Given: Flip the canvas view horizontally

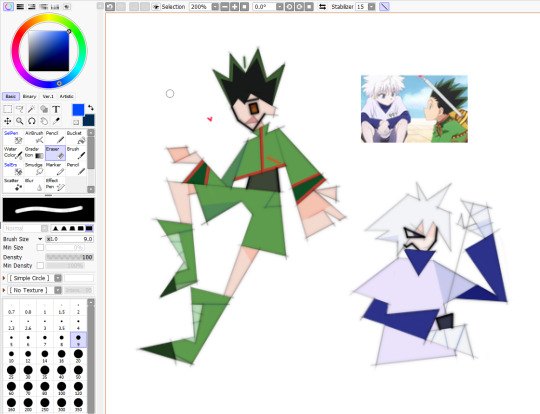Looking at the screenshot, I should [x=322, y=7].
